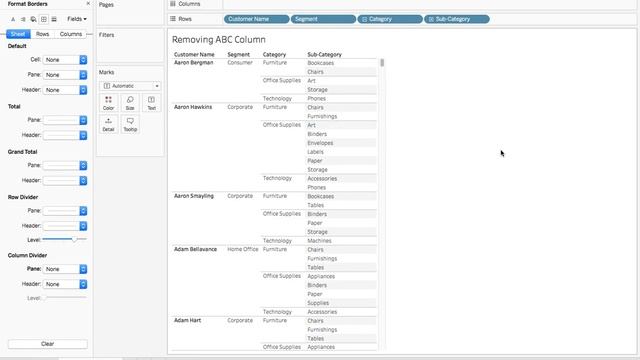Switch to the Sheet tab
The width and height of the screenshot is (640, 360).
[18, 34]
